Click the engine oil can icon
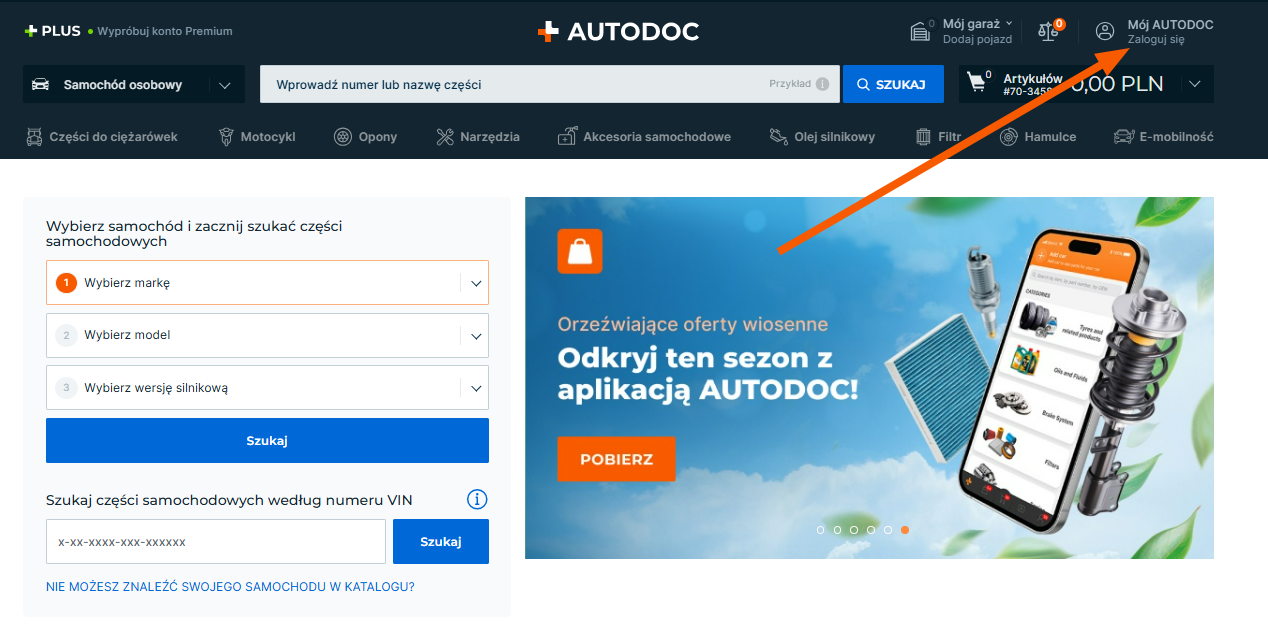The width and height of the screenshot is (1268, 641). tap(778, 137)
